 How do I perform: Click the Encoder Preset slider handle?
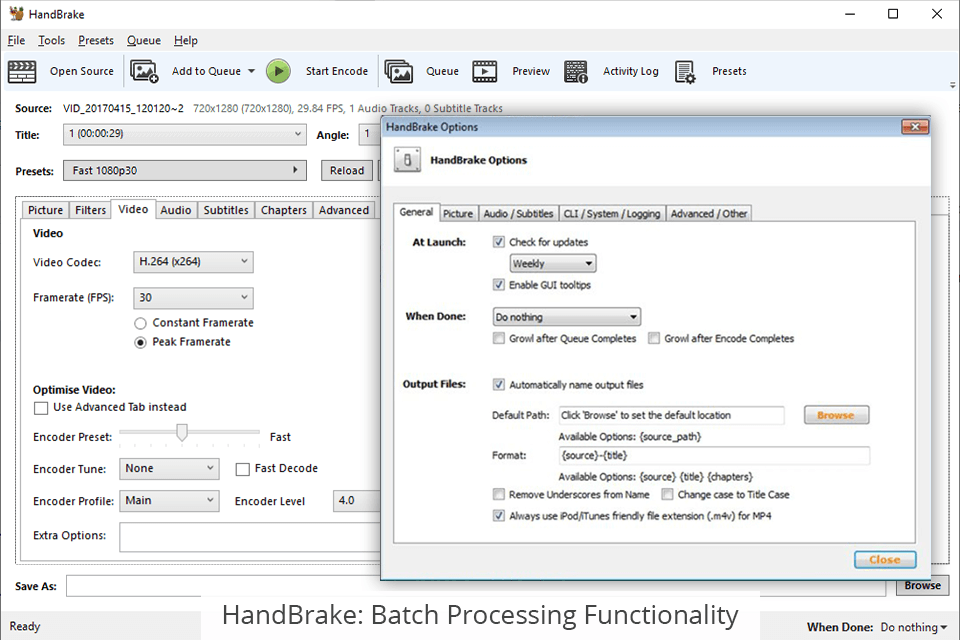(182, 432)
